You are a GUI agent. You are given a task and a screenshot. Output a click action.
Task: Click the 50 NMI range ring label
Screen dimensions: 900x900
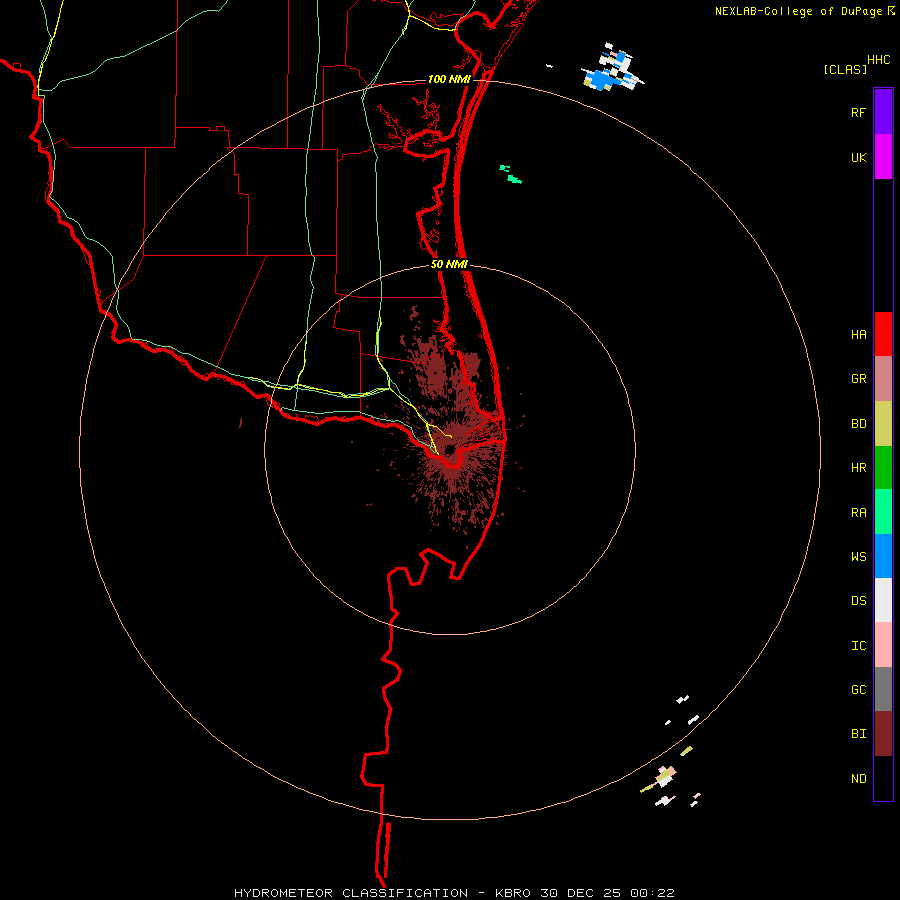click(x=449, y=264)
